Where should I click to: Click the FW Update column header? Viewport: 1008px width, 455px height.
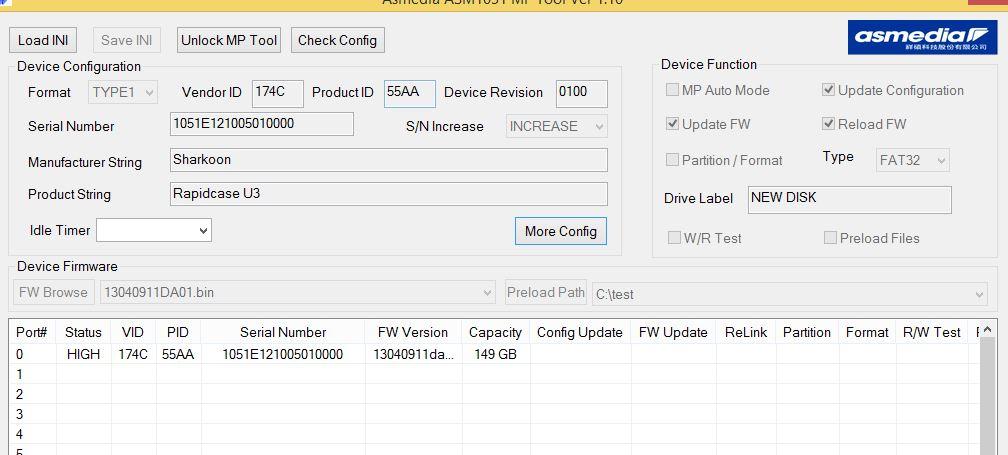click(673, 332)
